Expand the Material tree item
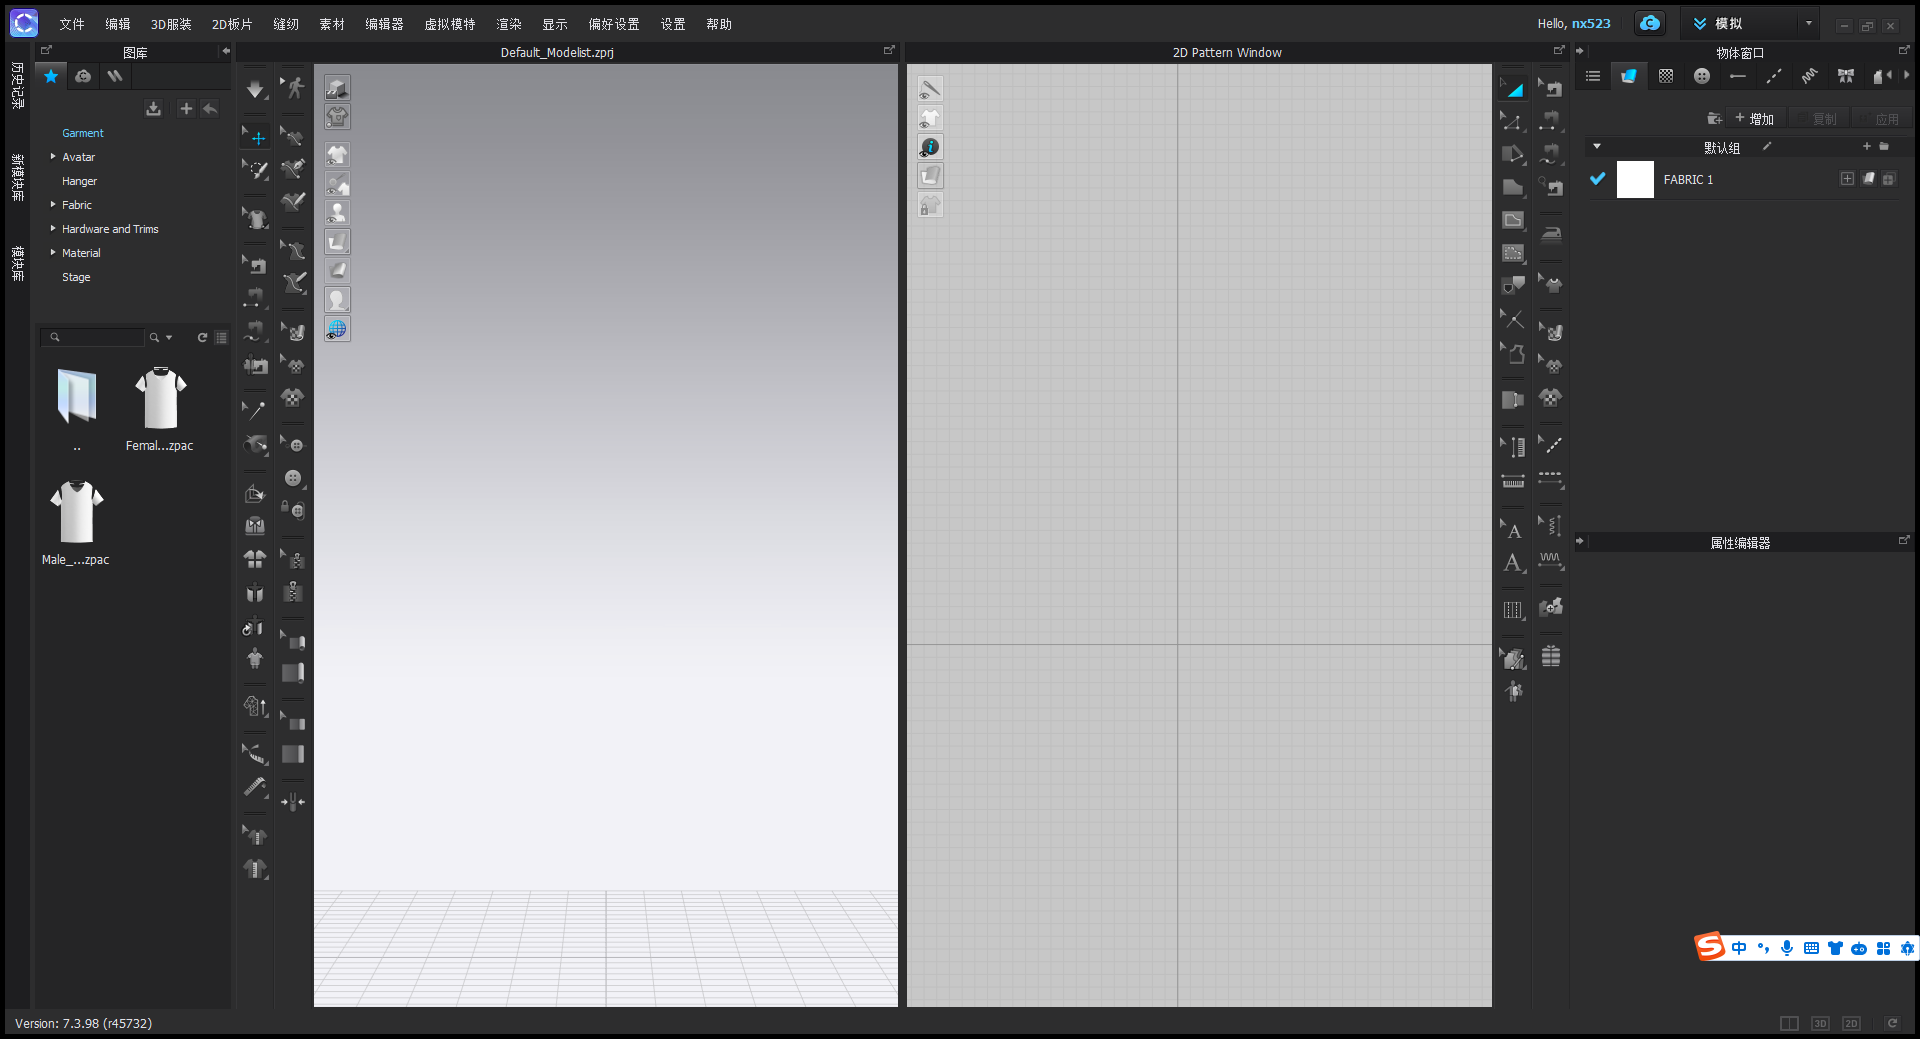This screenshot has width=1920, height=1039. pos(53,252)
